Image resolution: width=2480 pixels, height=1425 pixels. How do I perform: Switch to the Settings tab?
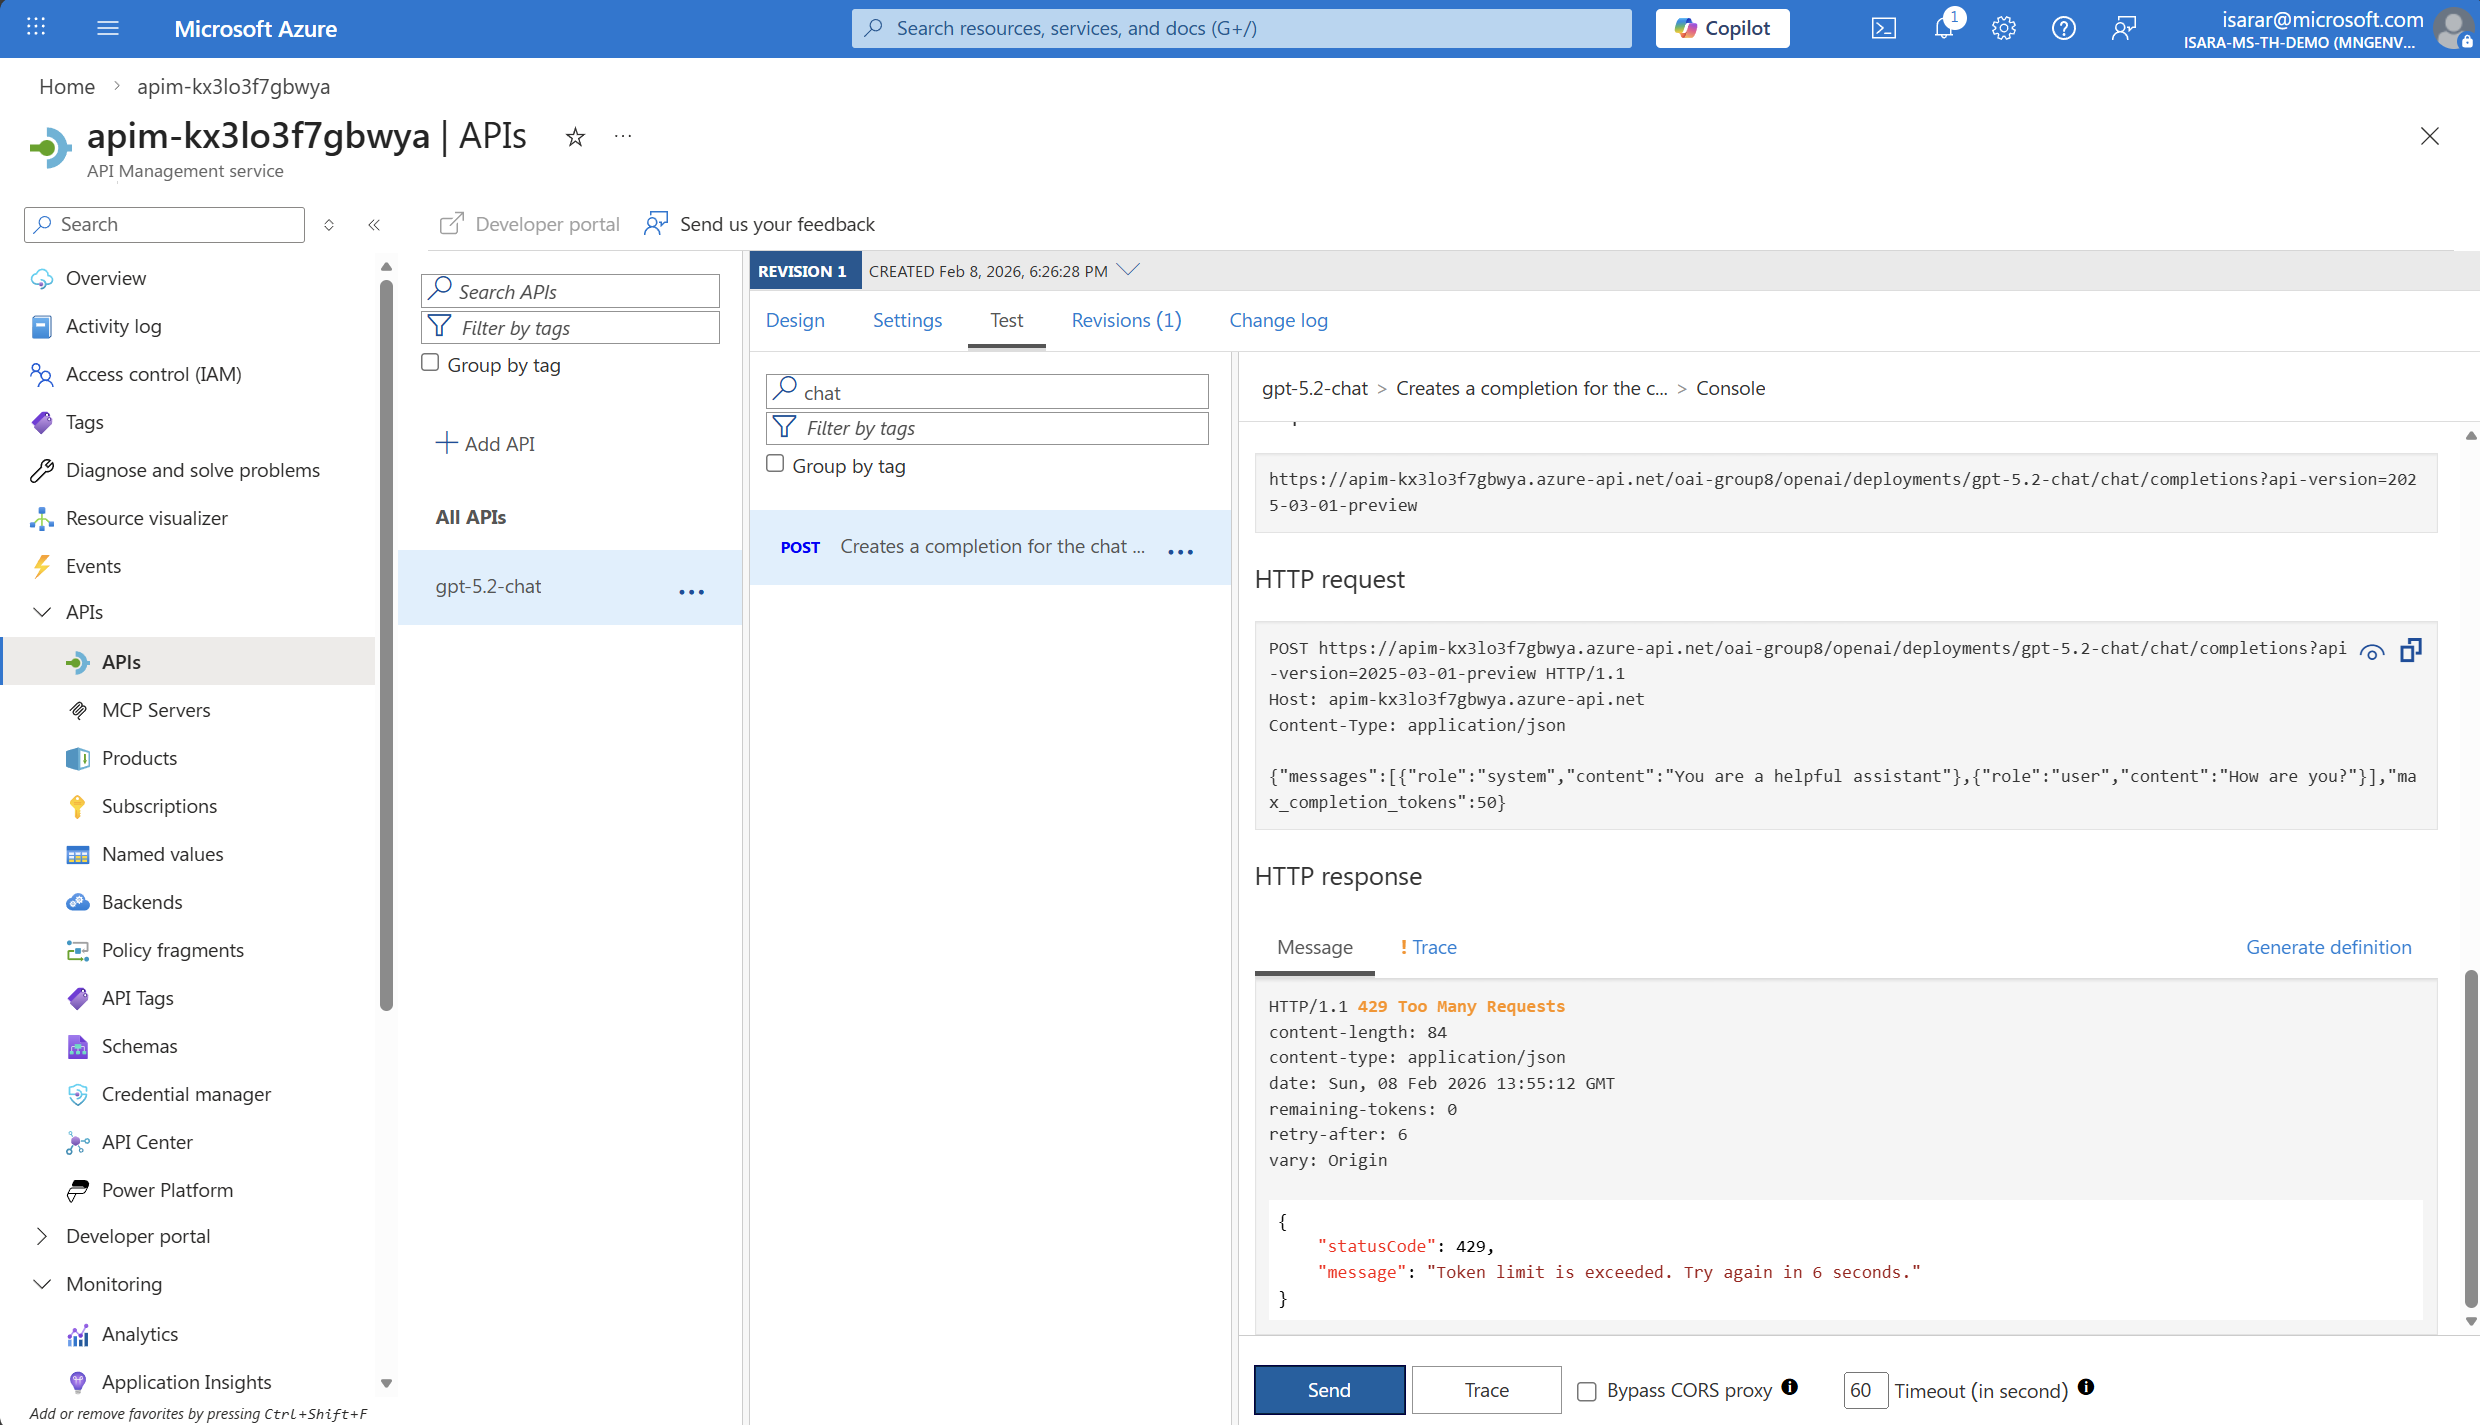(x=907, y=320)
